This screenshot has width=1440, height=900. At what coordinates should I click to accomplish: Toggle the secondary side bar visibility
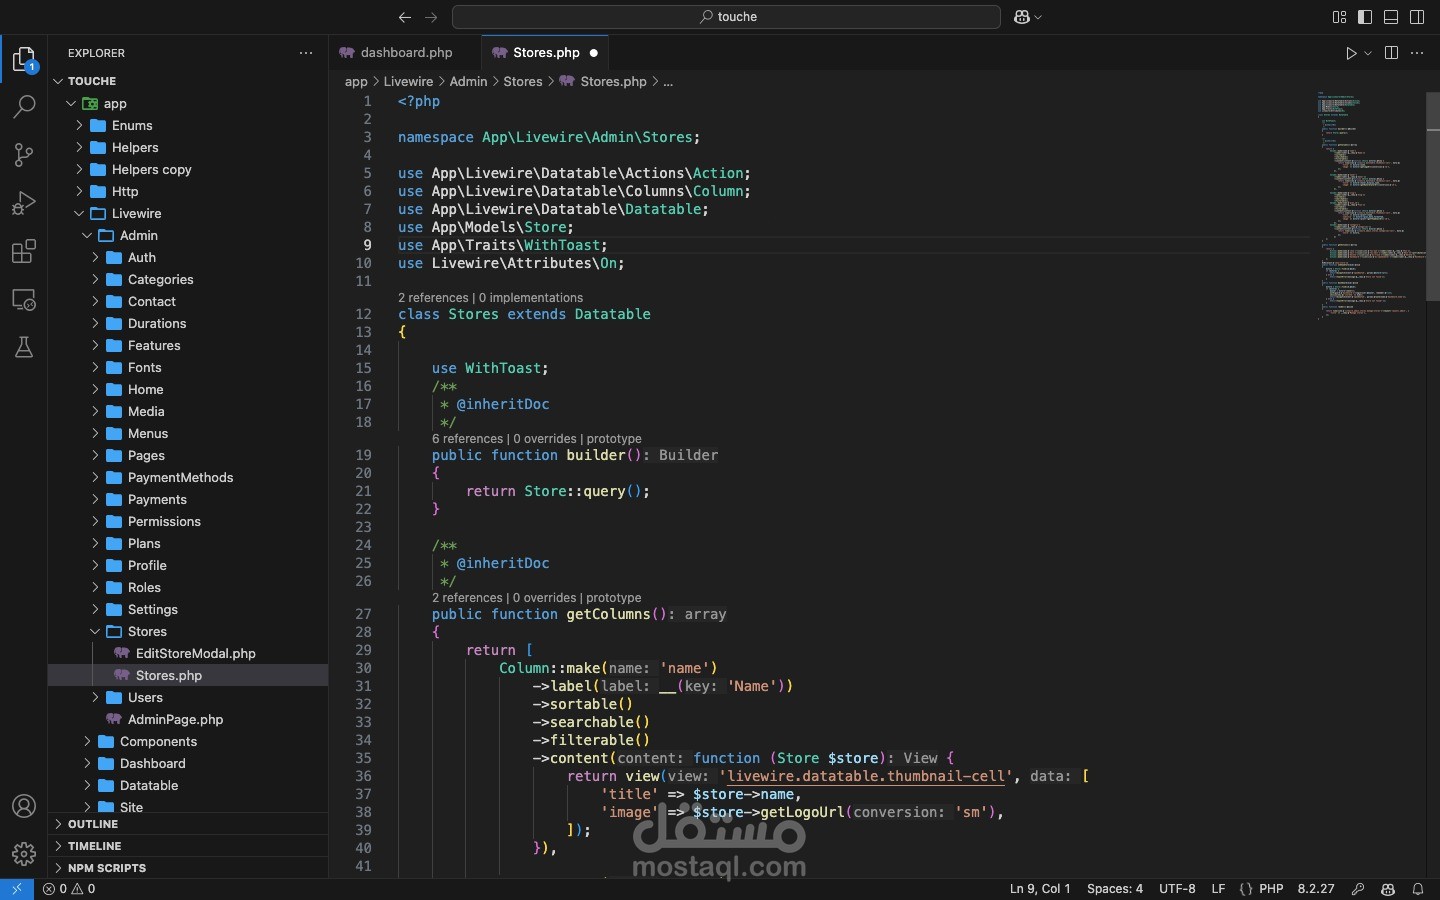(1418, 17)
